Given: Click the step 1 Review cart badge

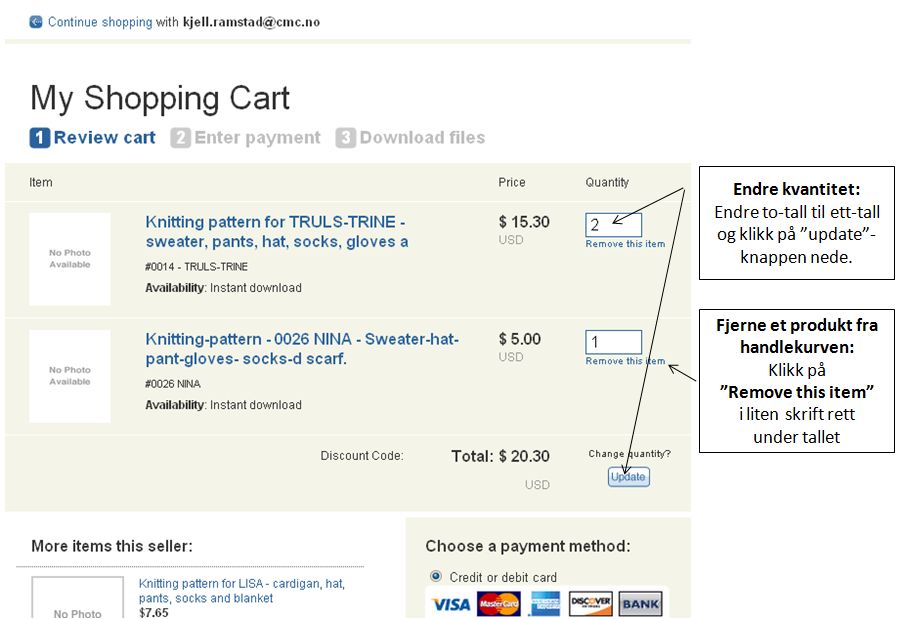Looking at the screenshot, I should tap(40, 138).
